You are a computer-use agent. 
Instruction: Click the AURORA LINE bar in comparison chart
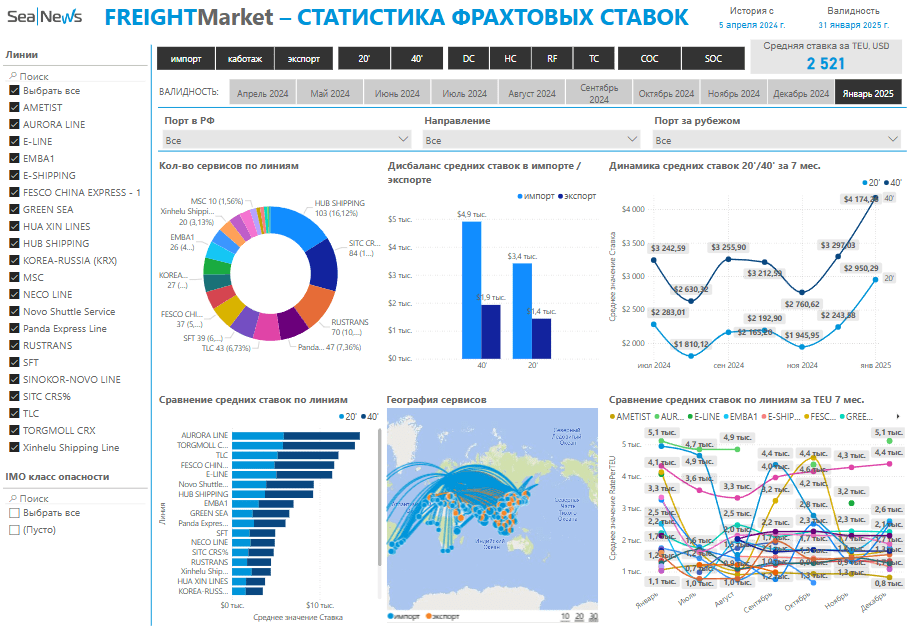pyautogui.click(x=296, y=435)
